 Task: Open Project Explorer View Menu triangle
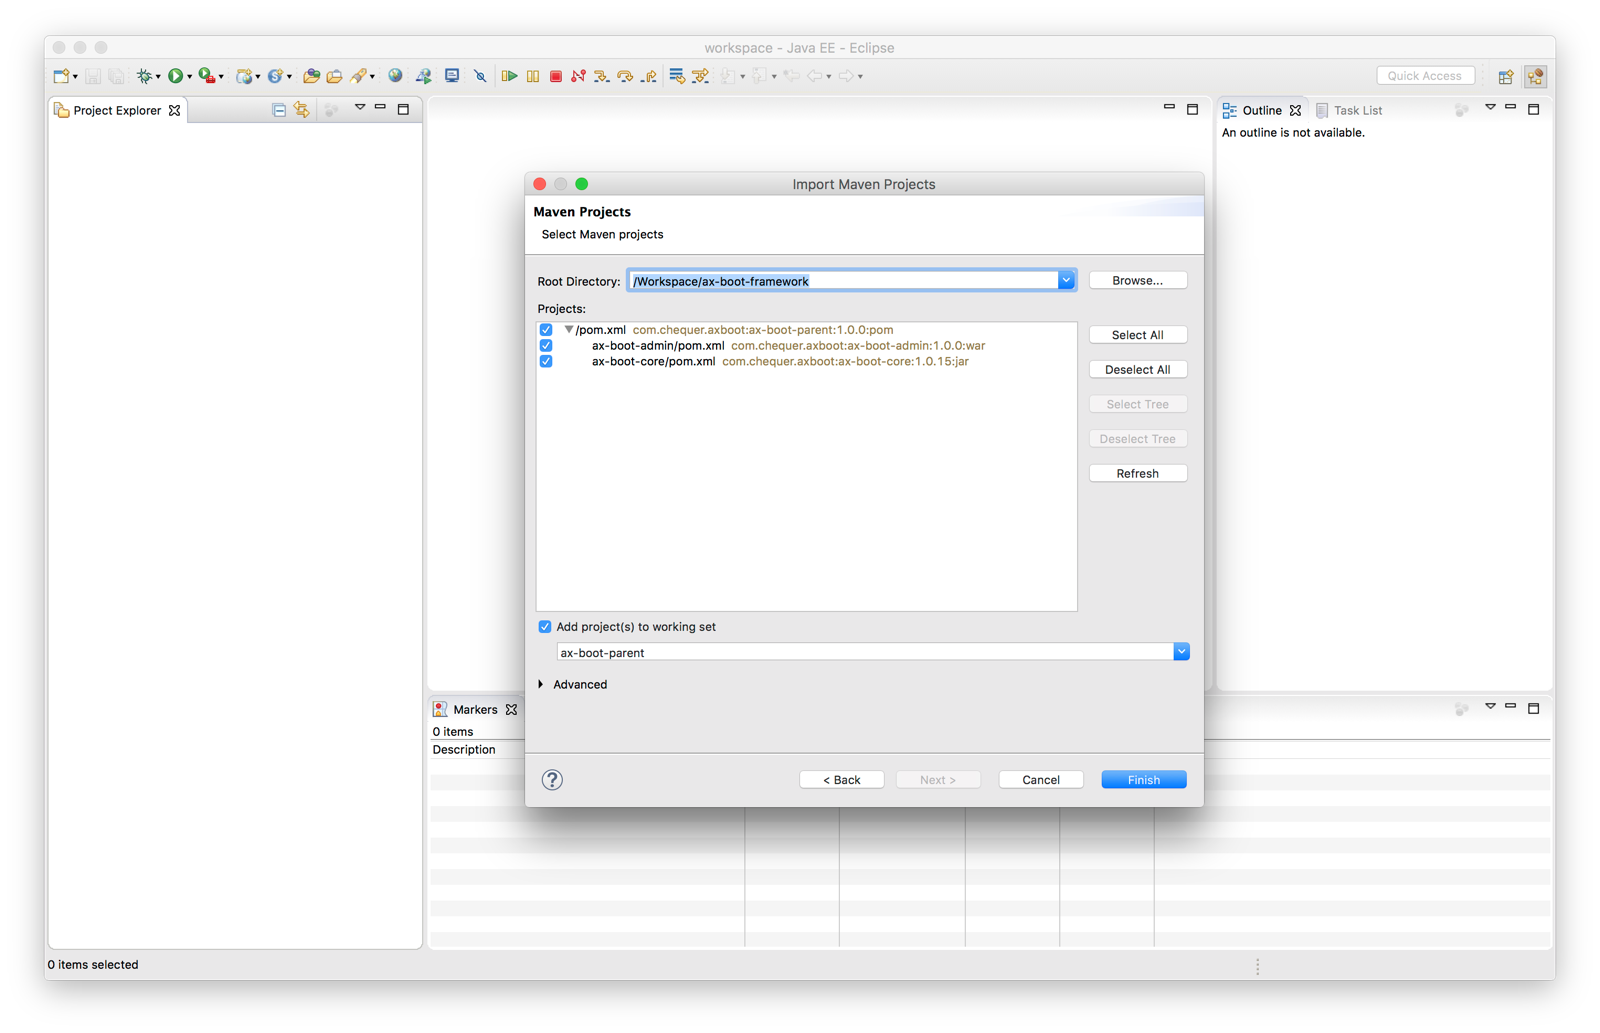tap(359, 107)
